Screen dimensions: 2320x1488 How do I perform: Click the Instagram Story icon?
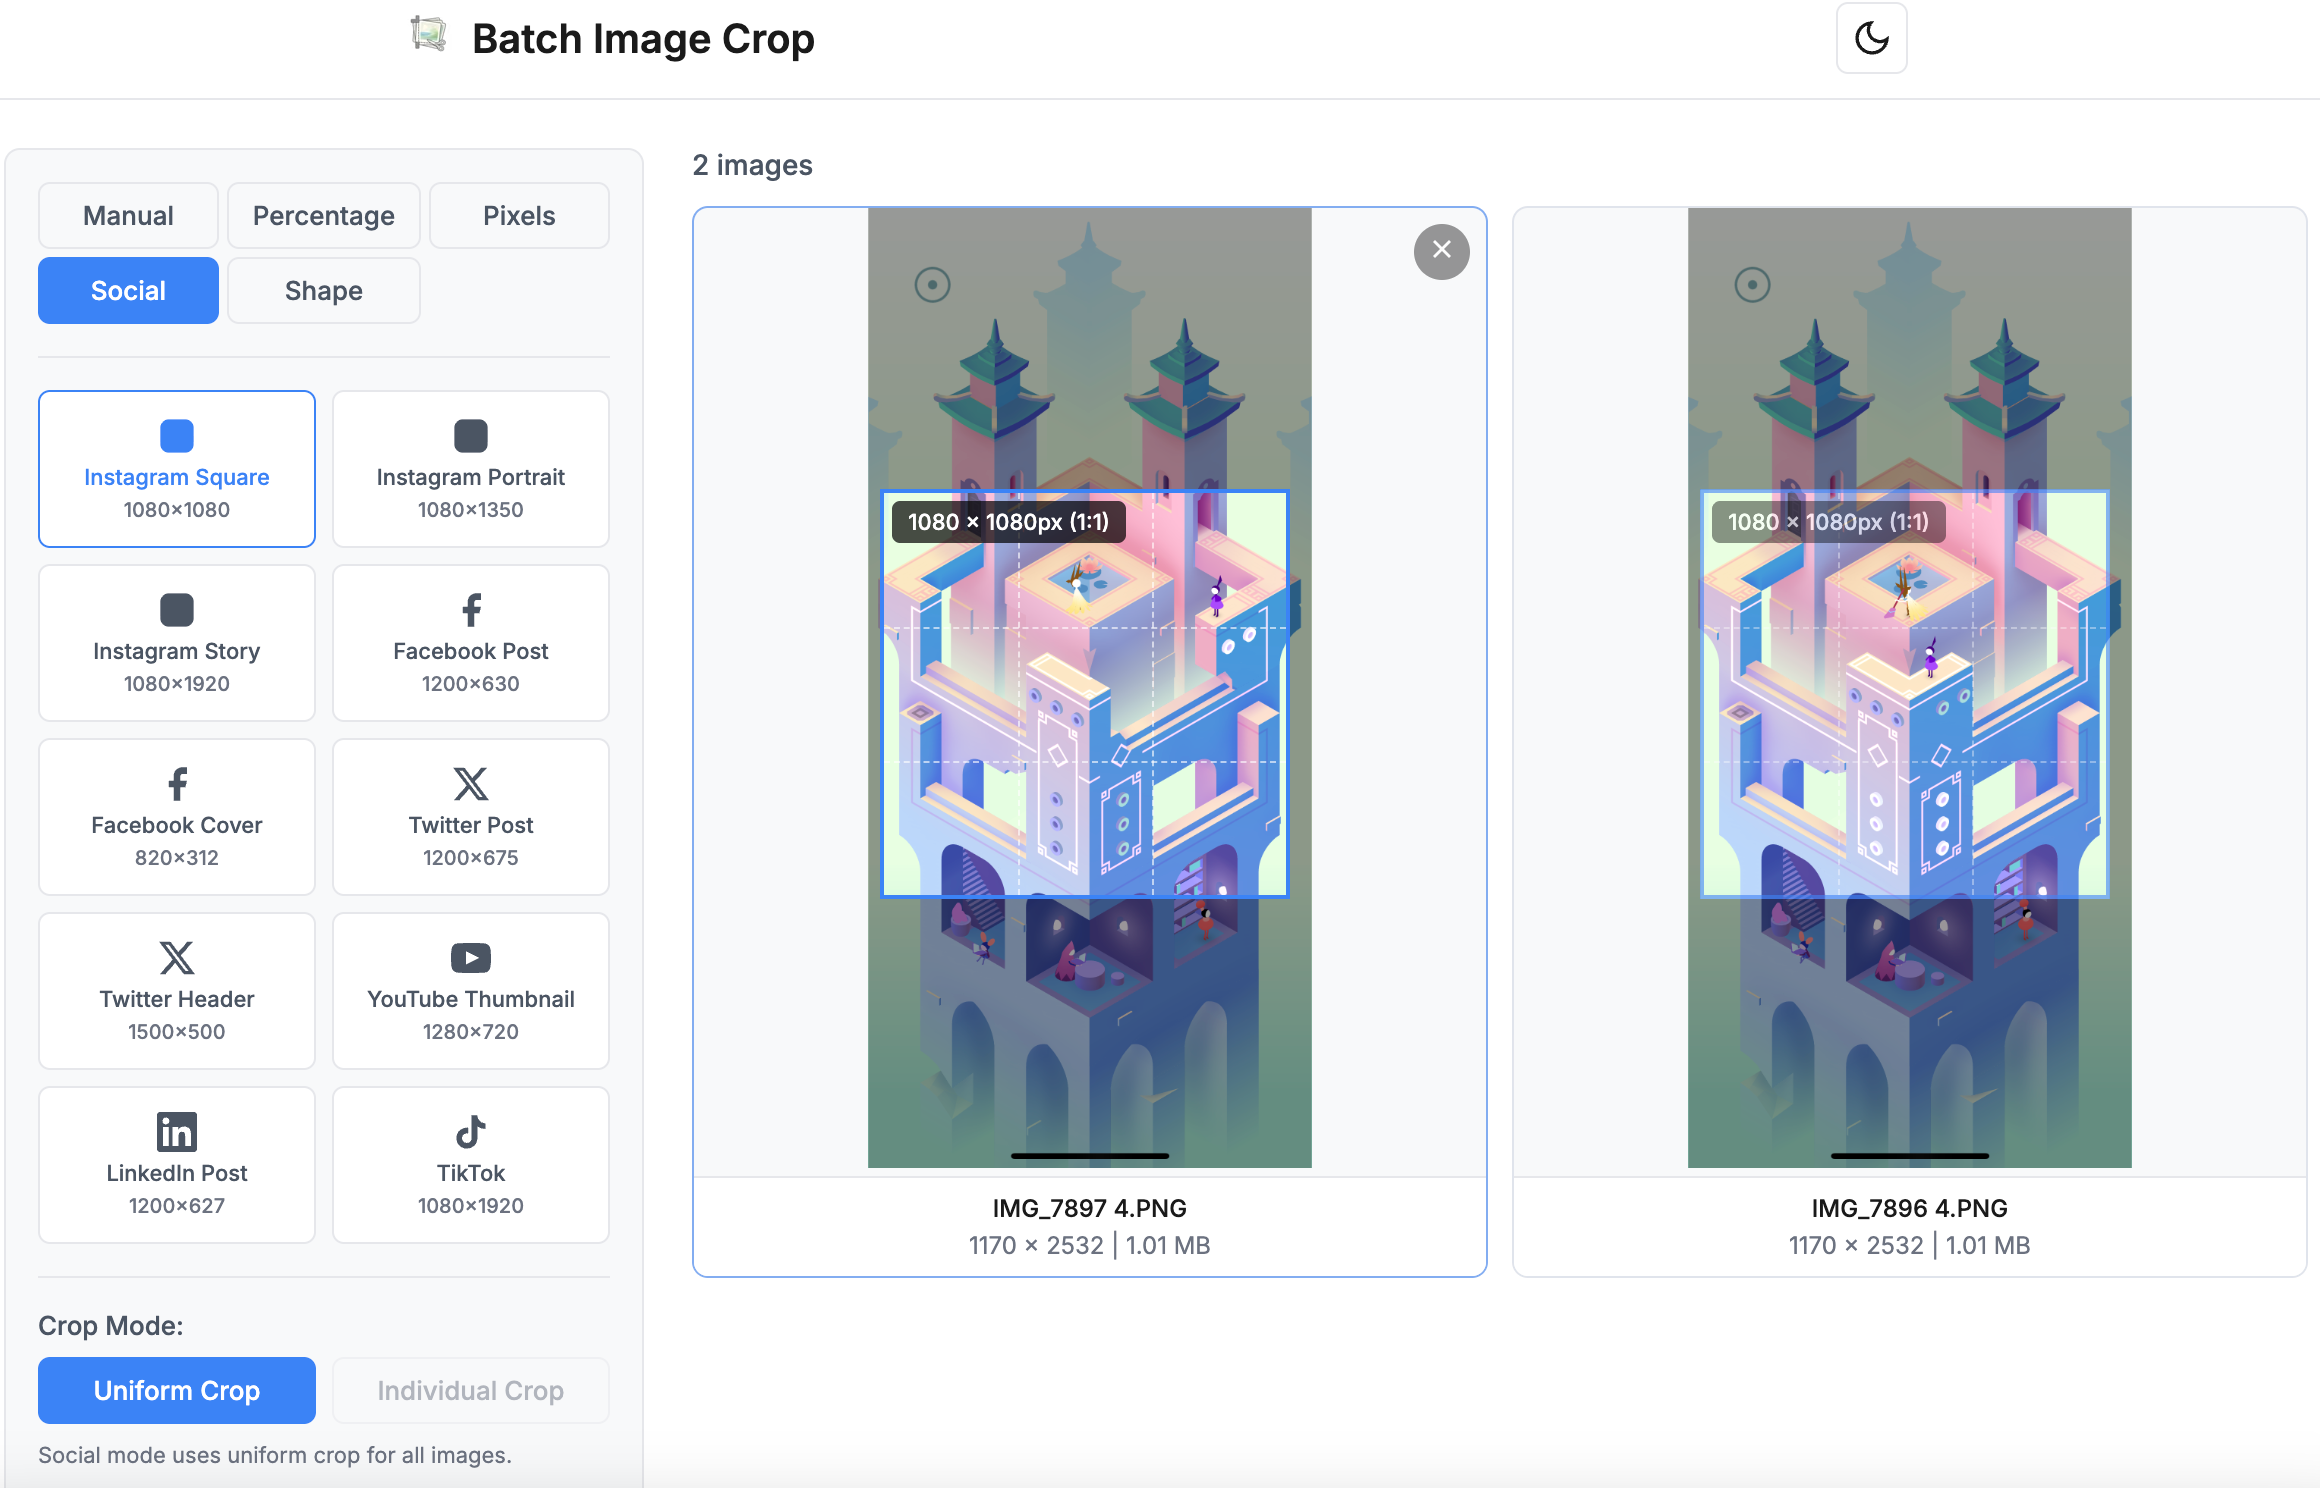pyautogui.click(x=176, y=609)
